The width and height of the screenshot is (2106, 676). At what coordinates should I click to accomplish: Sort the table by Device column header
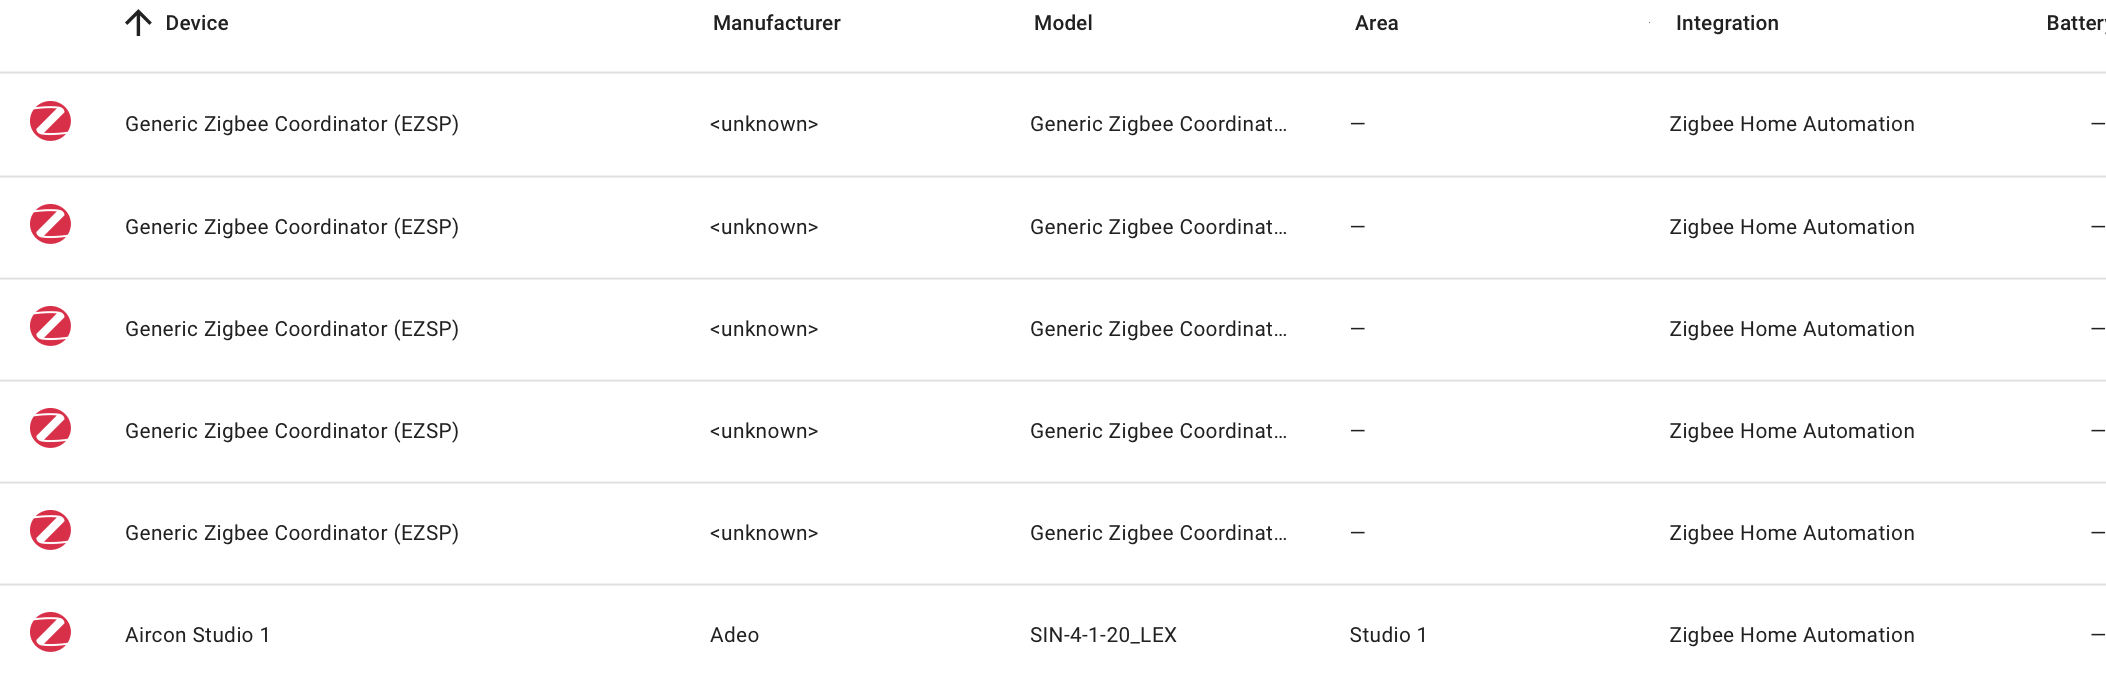197,23
